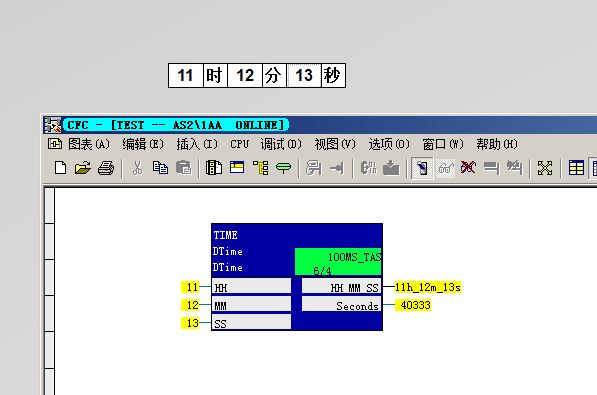Click the yellow grid sheet view icon
The height and width of the screenshot is (395, 597).
tap(576, 168)
